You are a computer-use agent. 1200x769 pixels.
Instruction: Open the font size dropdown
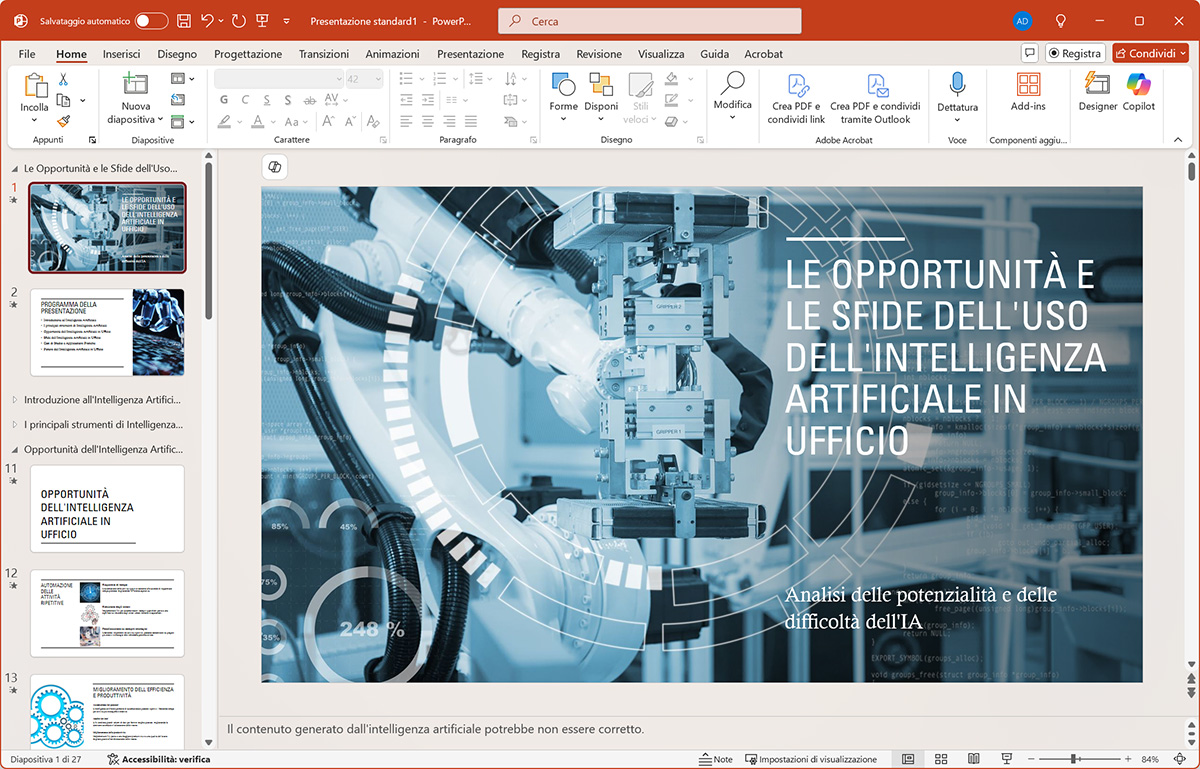[377, 79]
